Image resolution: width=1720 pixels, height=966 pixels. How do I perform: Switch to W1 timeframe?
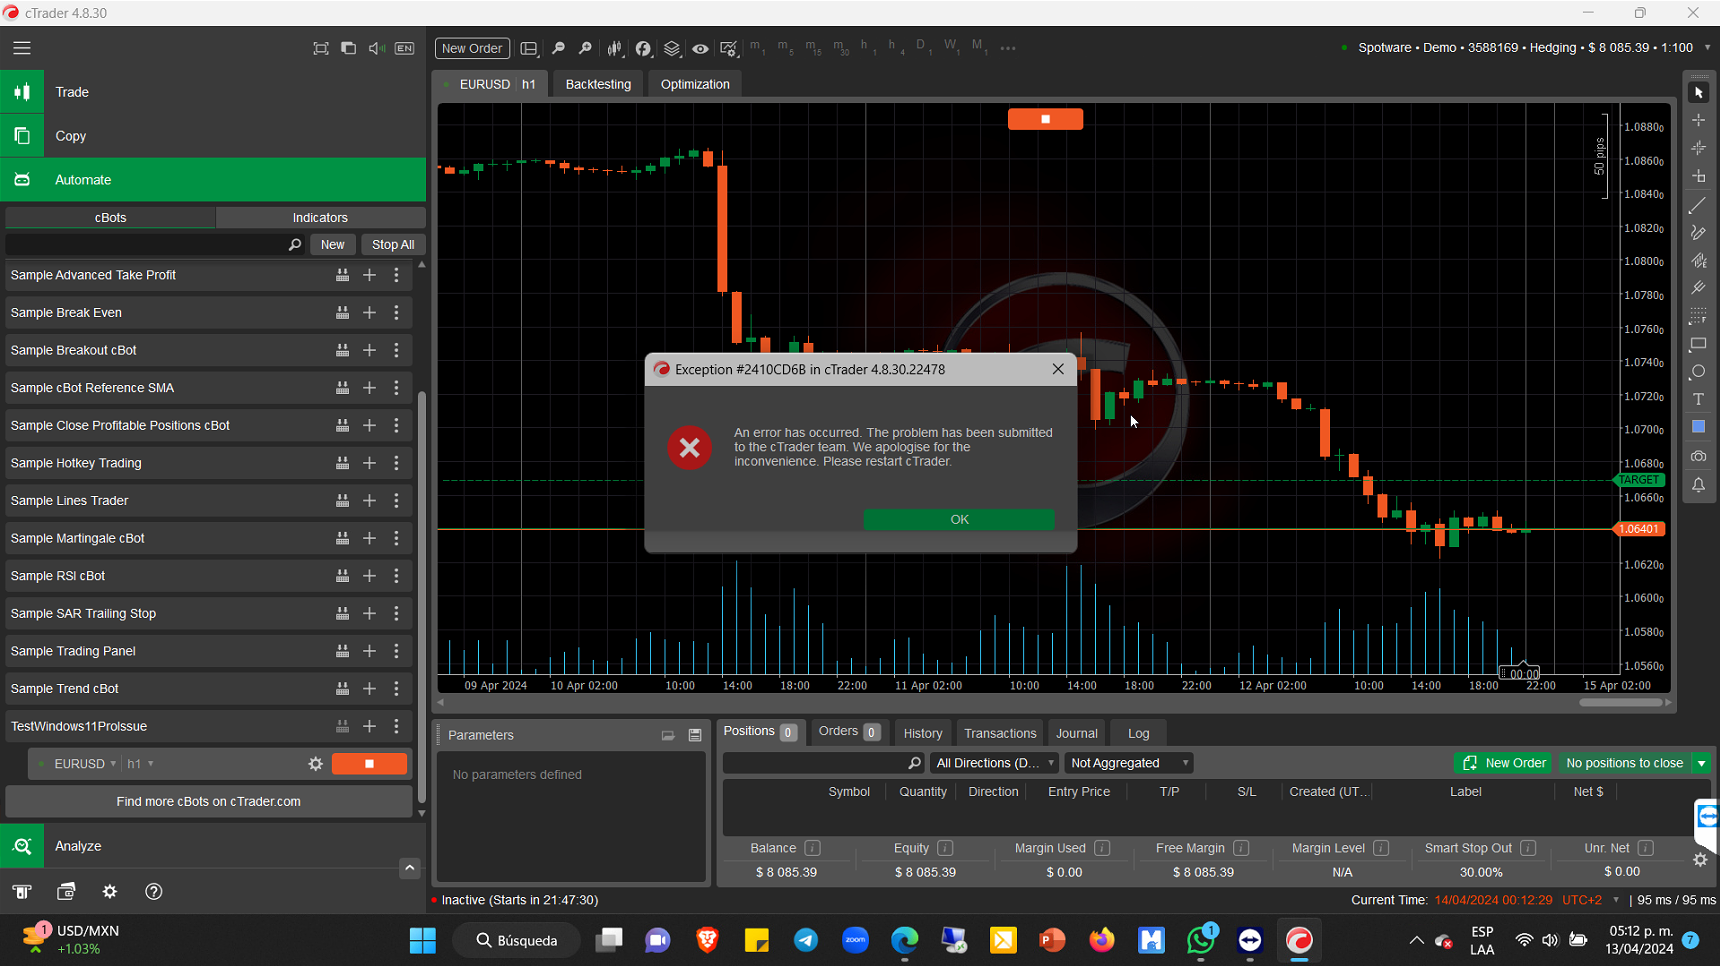coord(951,47)
